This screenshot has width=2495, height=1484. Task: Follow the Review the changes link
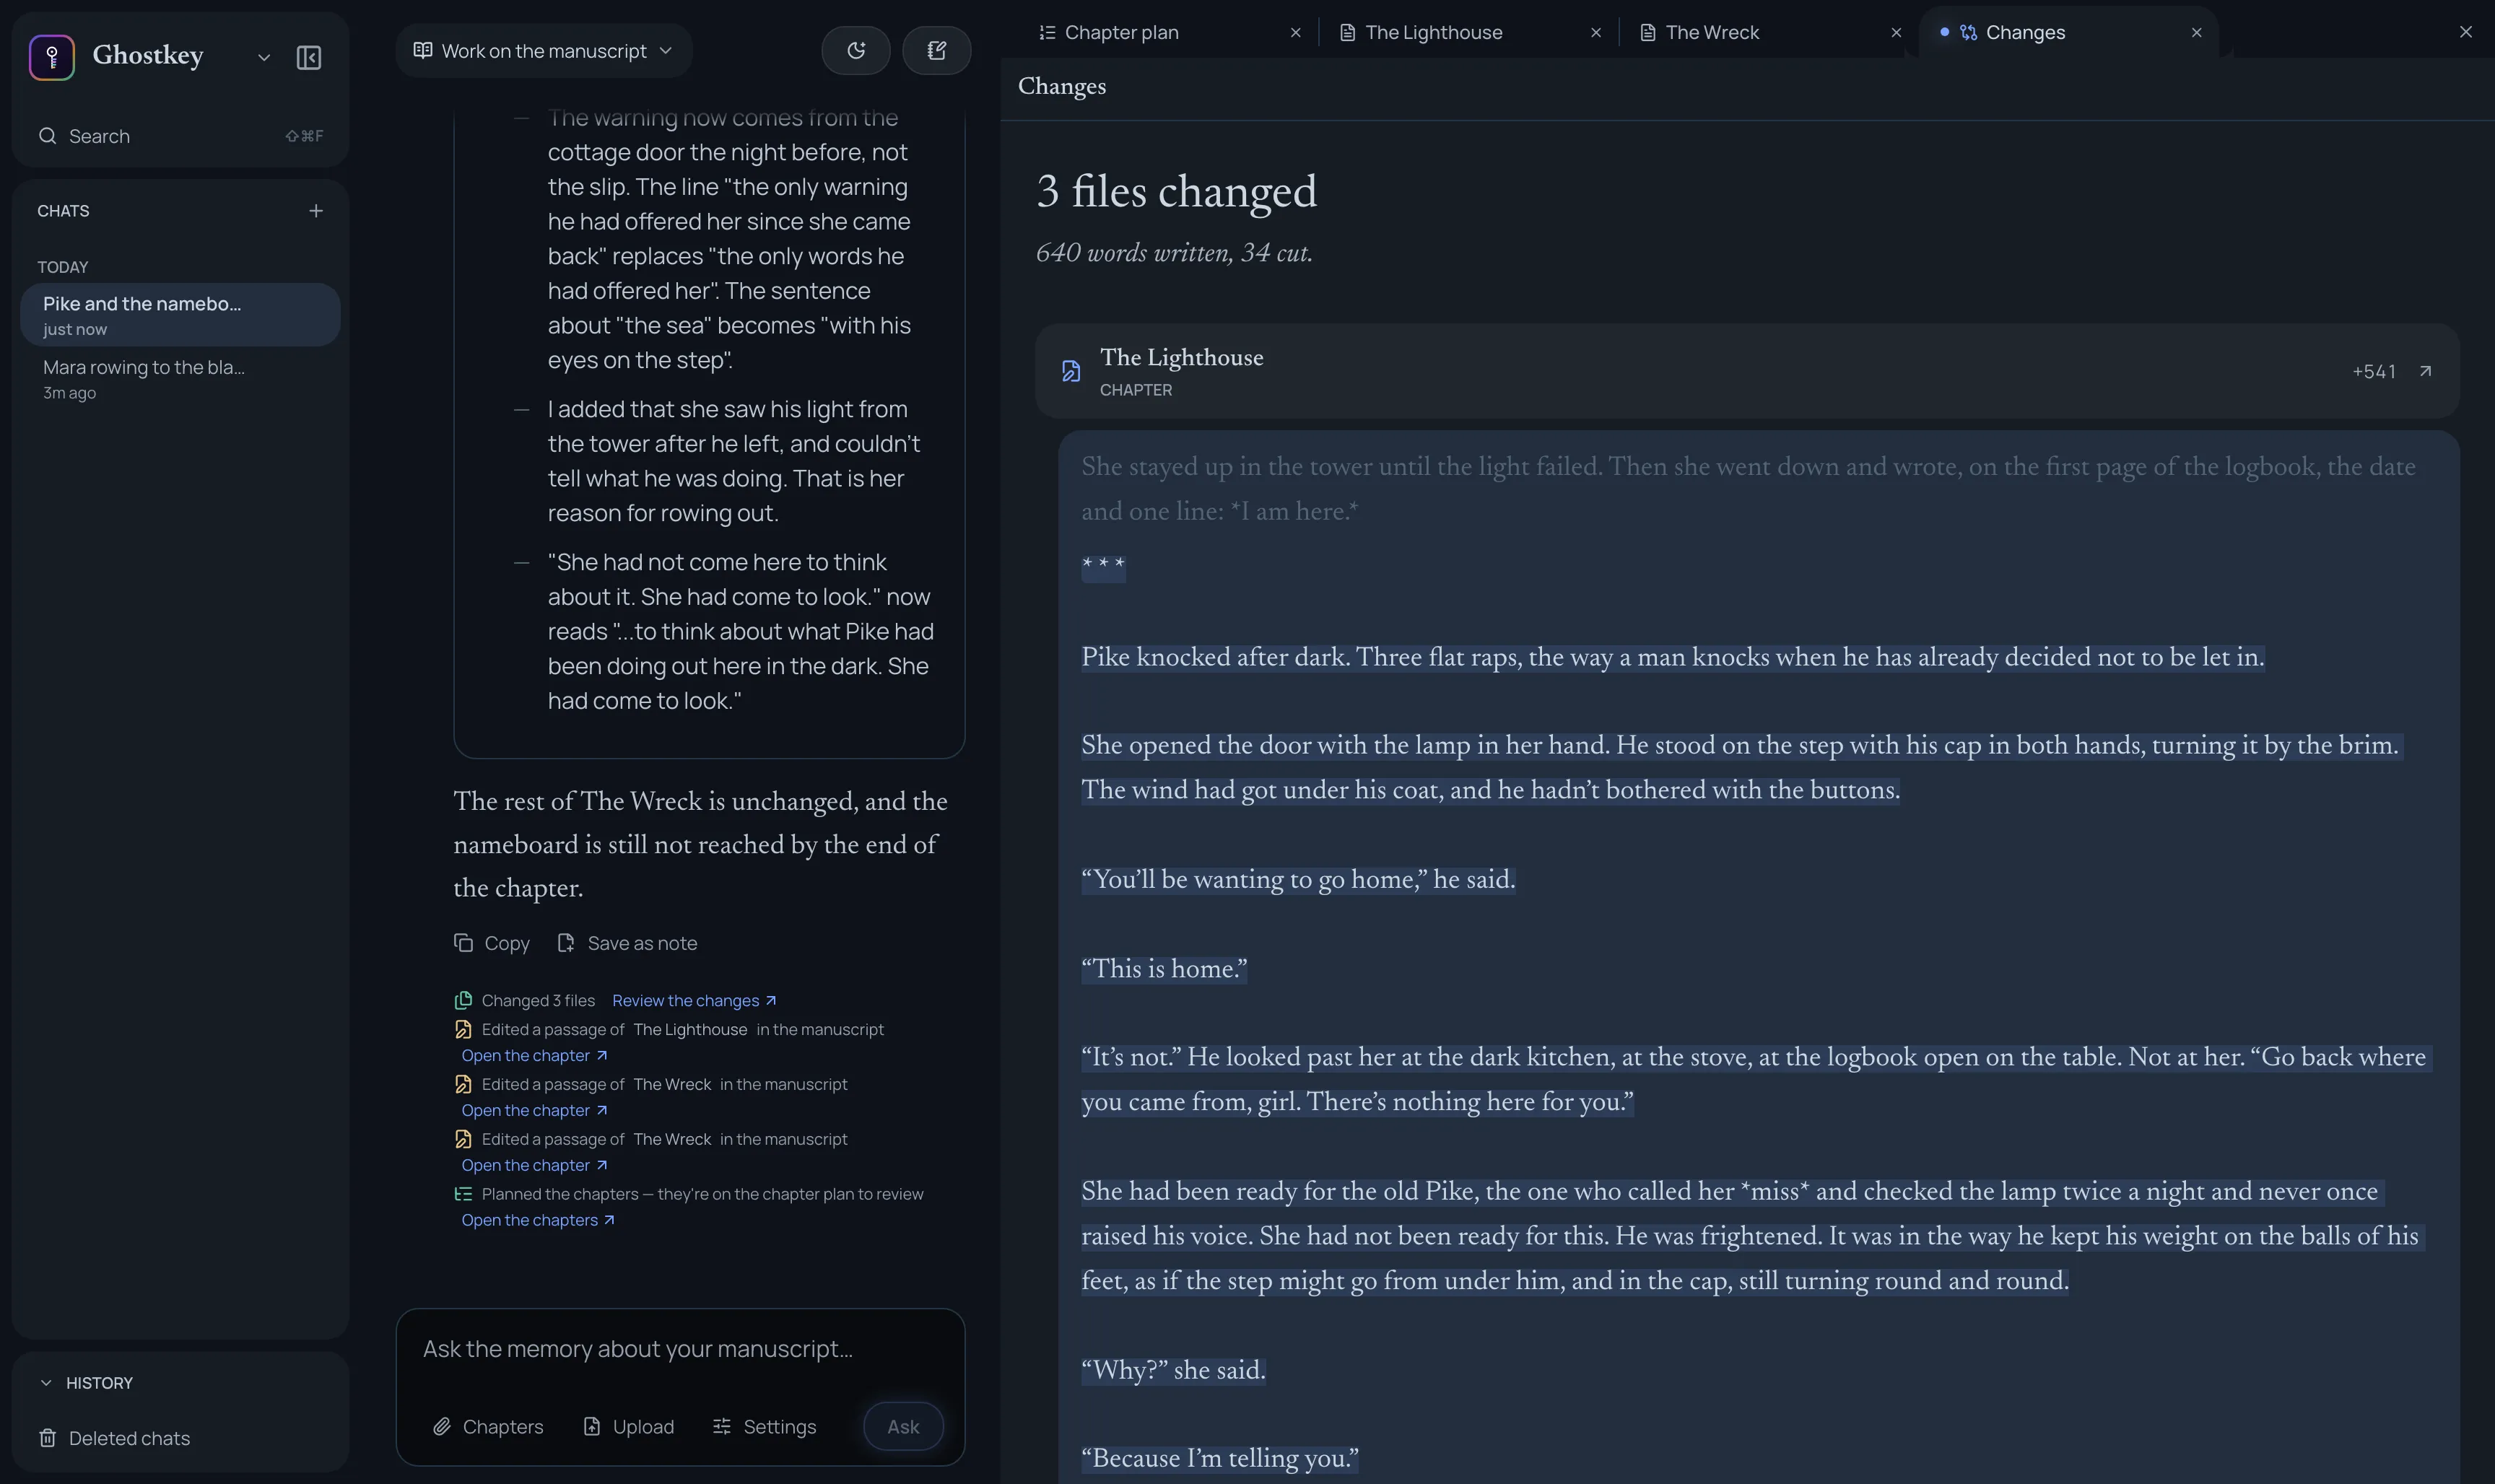[694, 1001]
